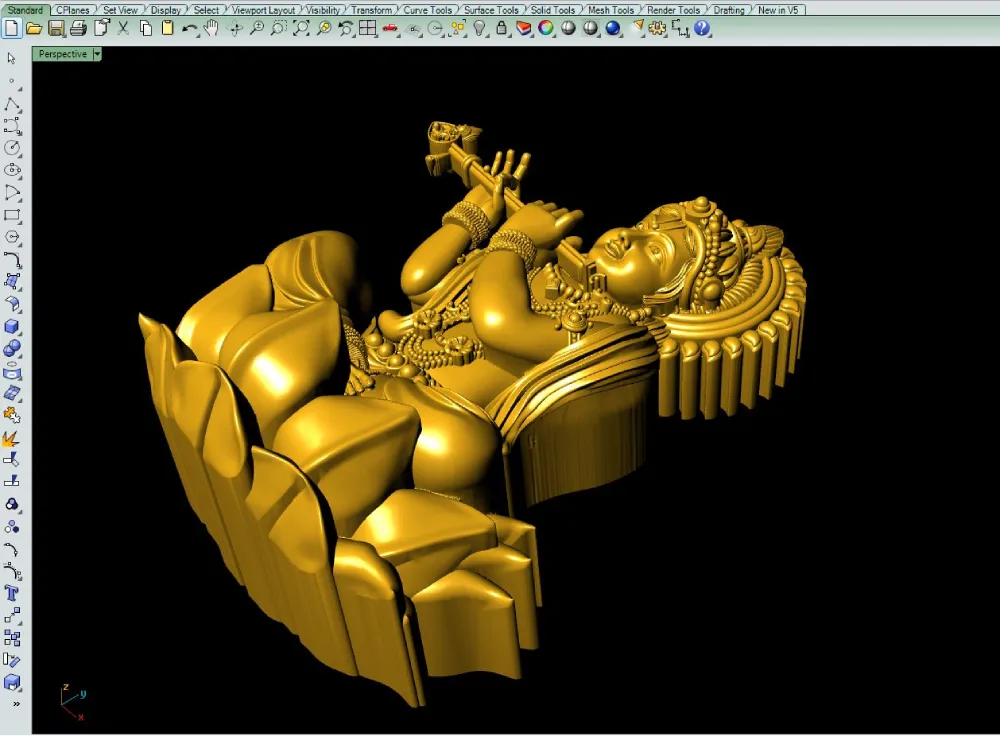
Task: Click the Explode icon in sidebar
Action: (11, 438)
